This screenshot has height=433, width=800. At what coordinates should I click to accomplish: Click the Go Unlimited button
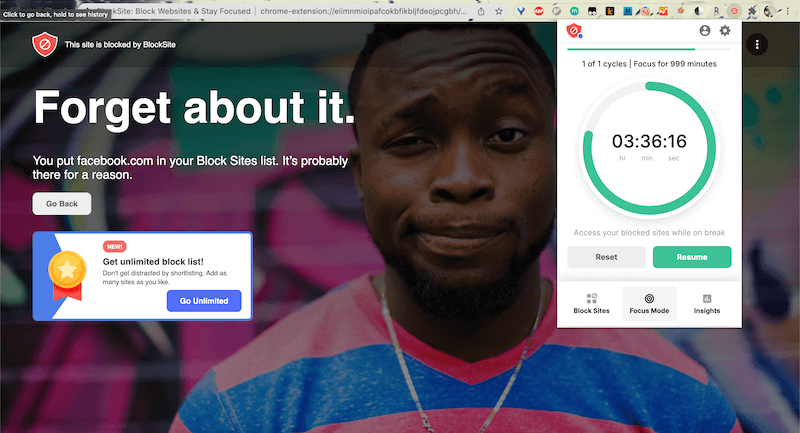tap(204, 301)
